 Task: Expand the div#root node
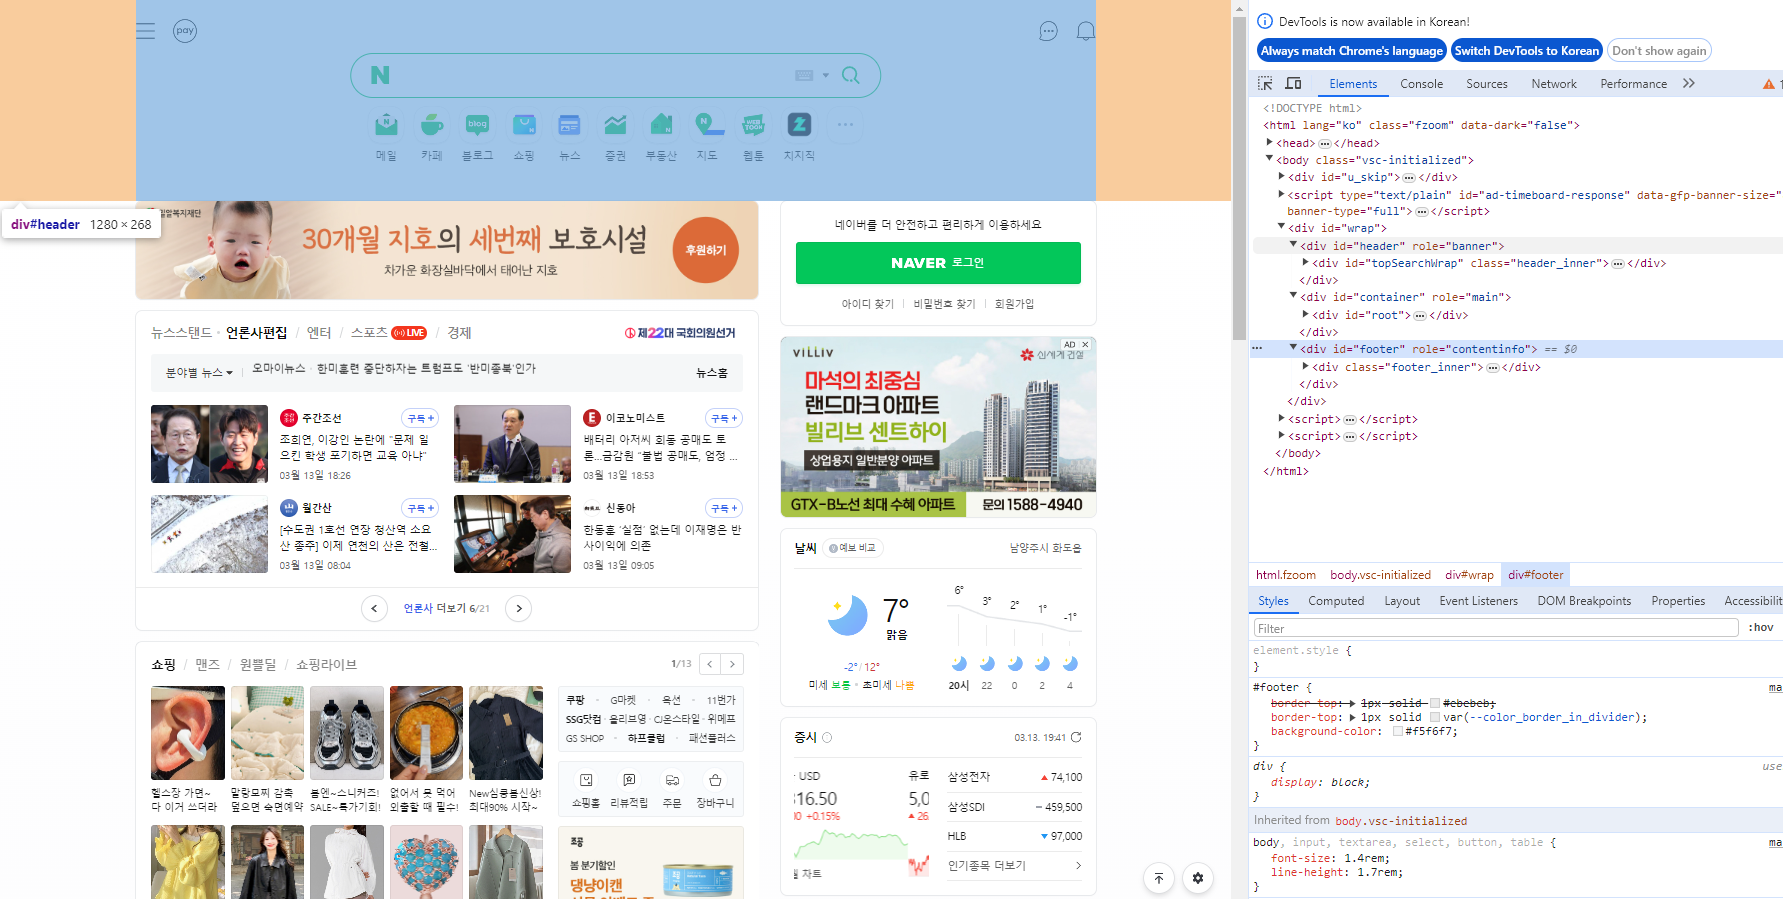1305,315
